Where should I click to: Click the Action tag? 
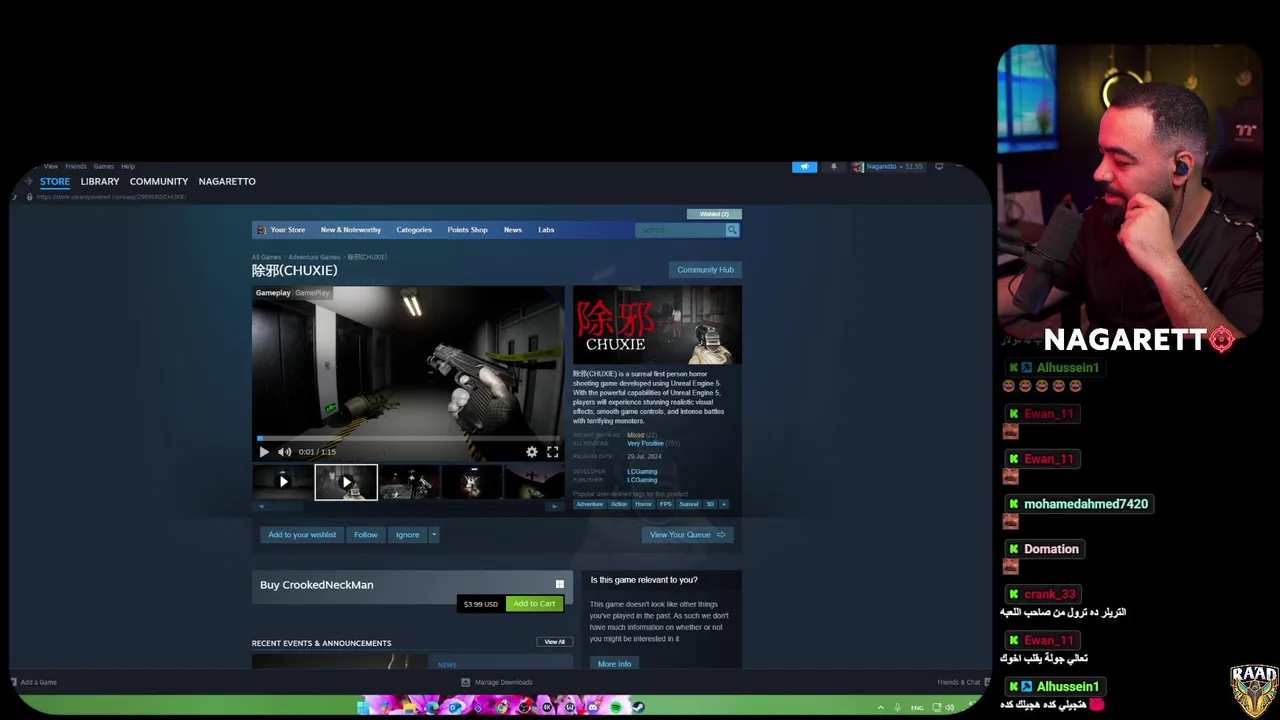click(619, 504)
